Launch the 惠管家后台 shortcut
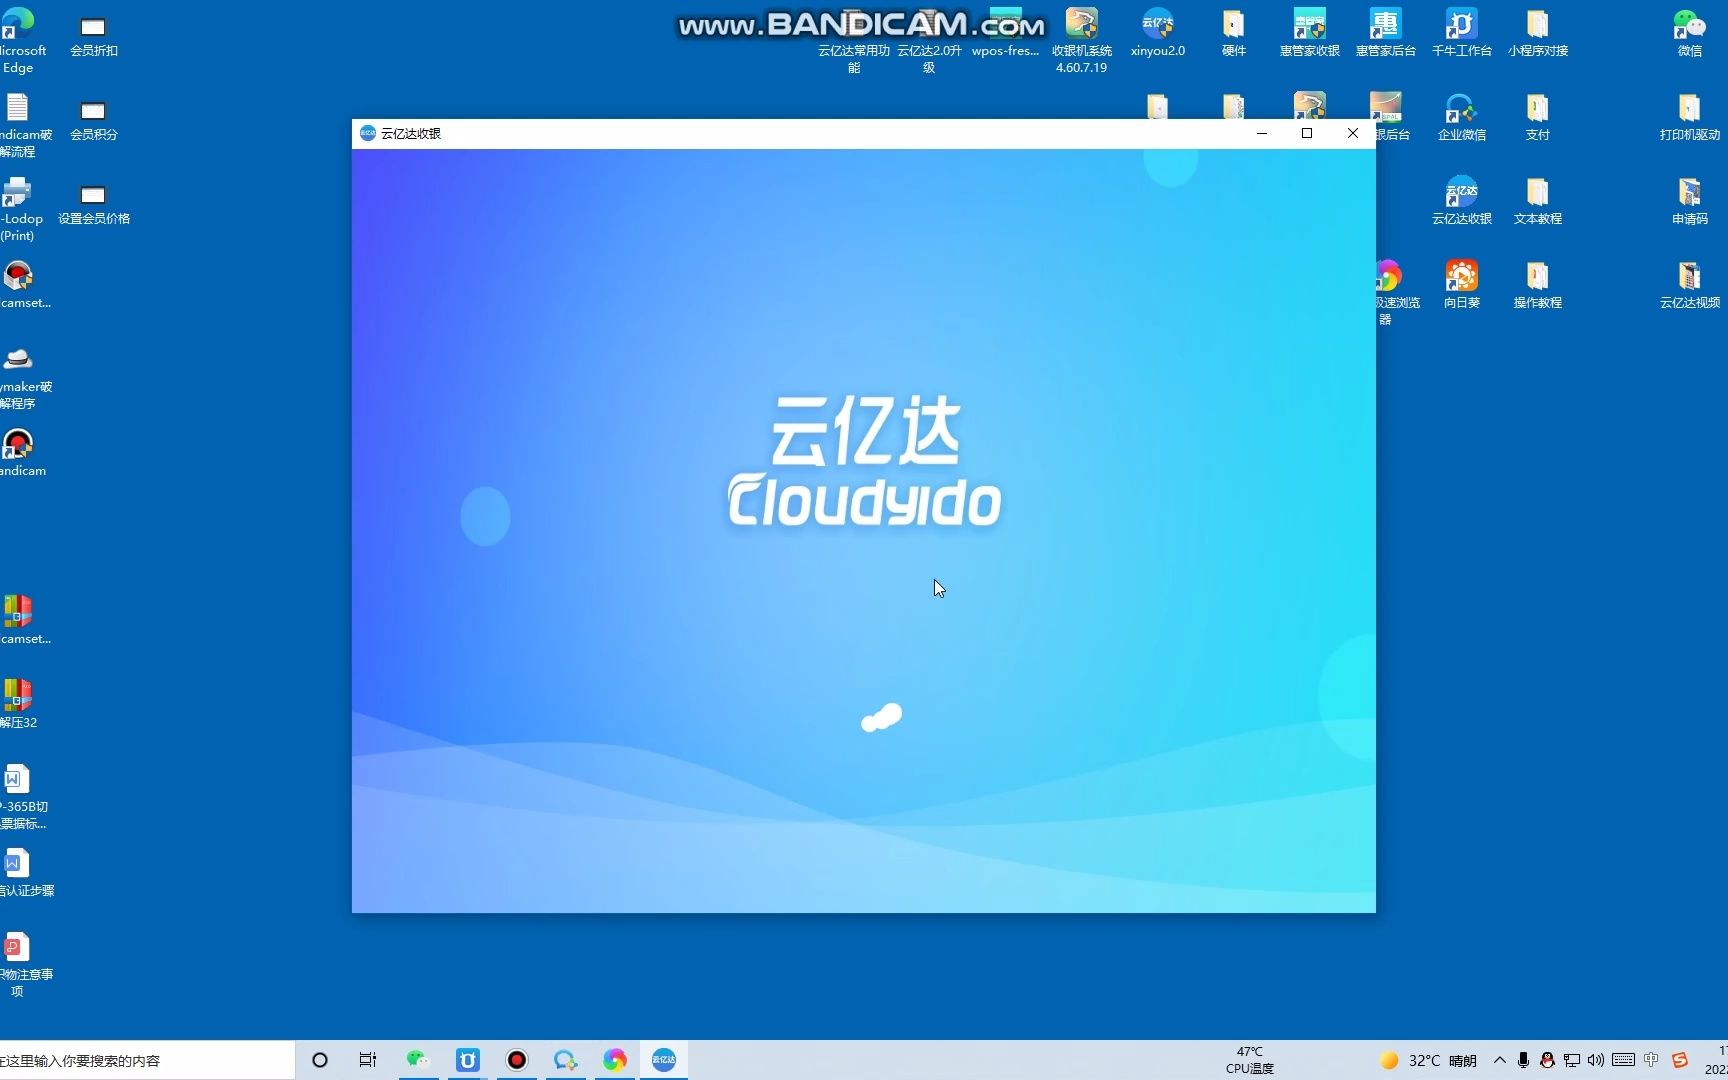Screen dimensions: 1728x1080 click(x=1385, y=33)
